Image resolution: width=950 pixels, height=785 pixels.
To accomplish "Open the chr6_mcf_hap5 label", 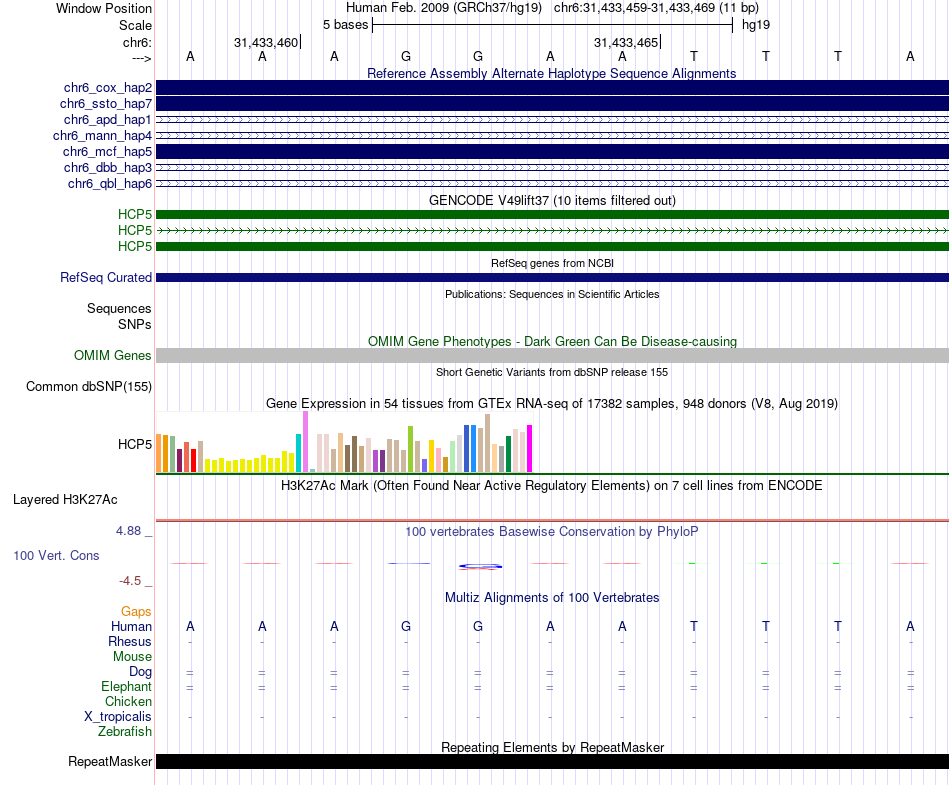I will [x=107, y=151].
